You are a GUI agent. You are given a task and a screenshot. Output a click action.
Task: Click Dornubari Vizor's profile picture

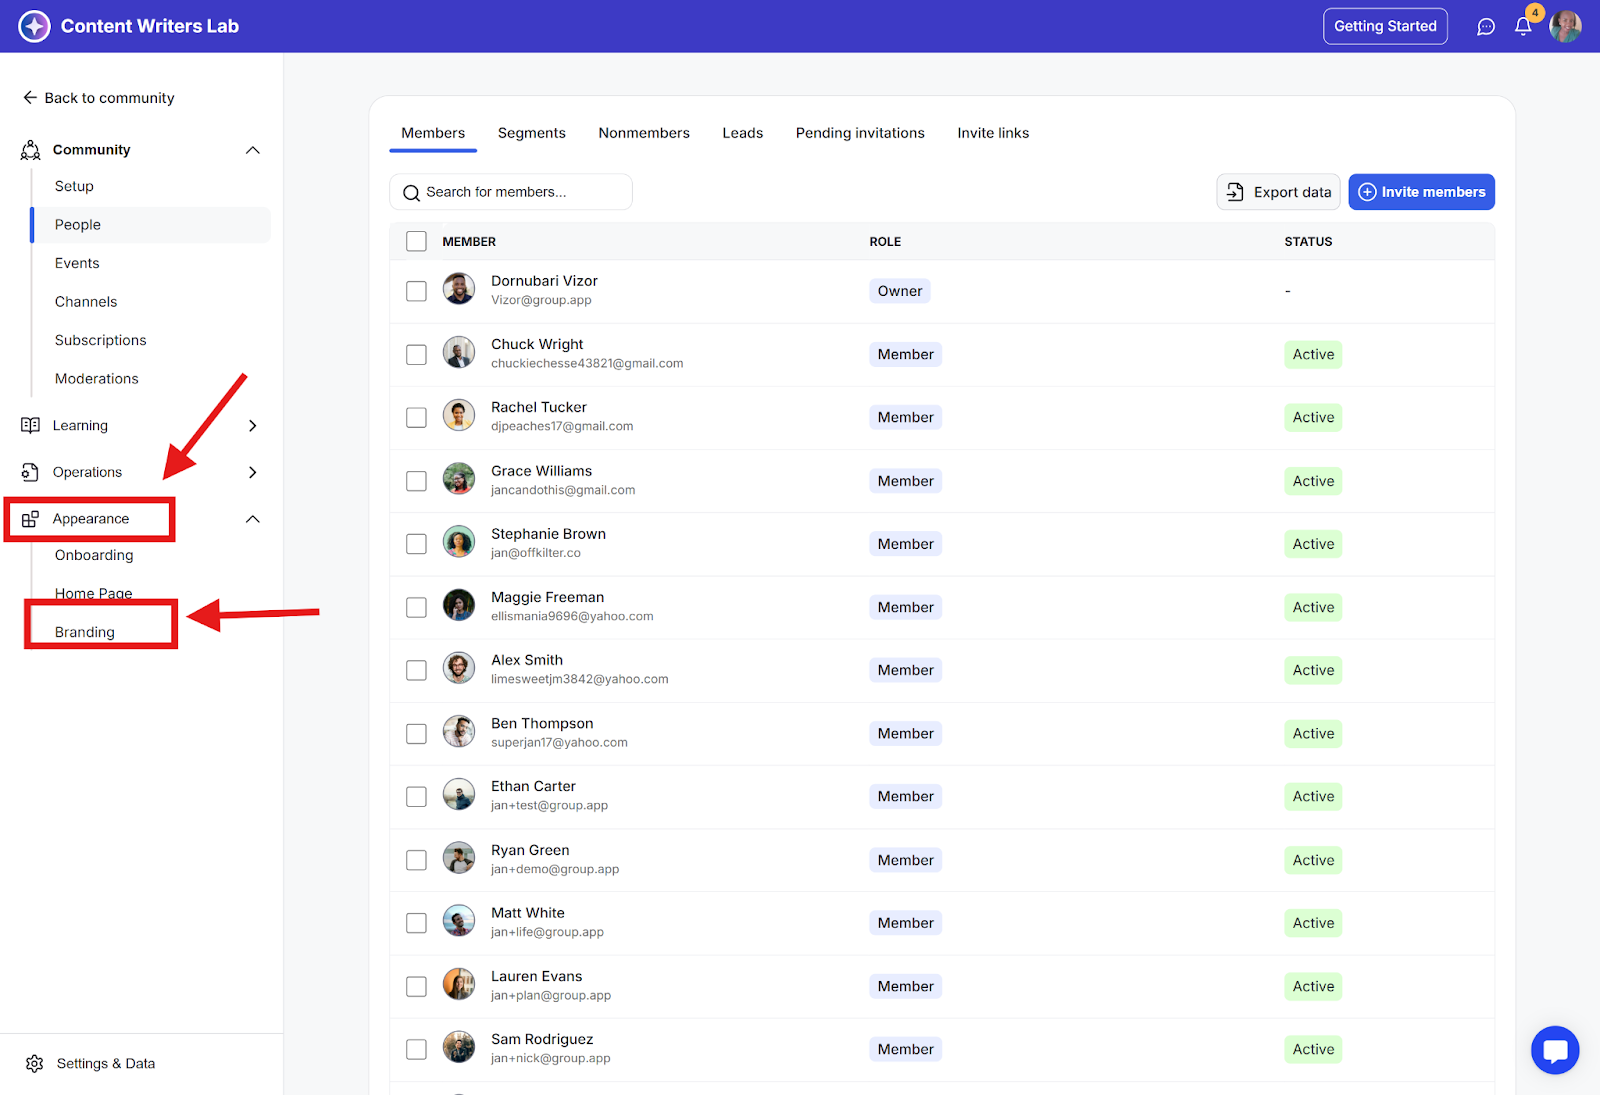(x=459, y=290)
